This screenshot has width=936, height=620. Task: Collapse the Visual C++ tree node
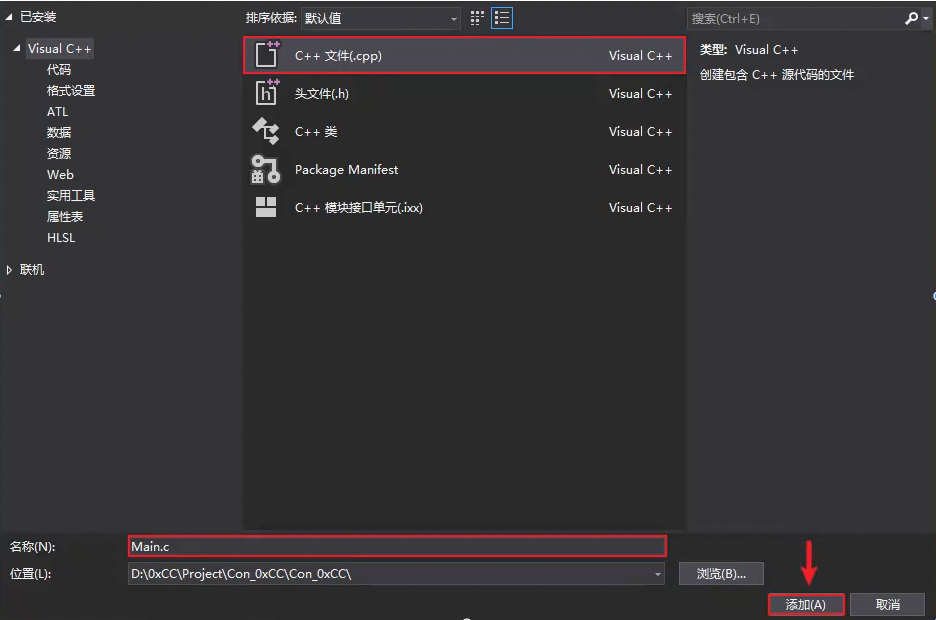[17, 48]
